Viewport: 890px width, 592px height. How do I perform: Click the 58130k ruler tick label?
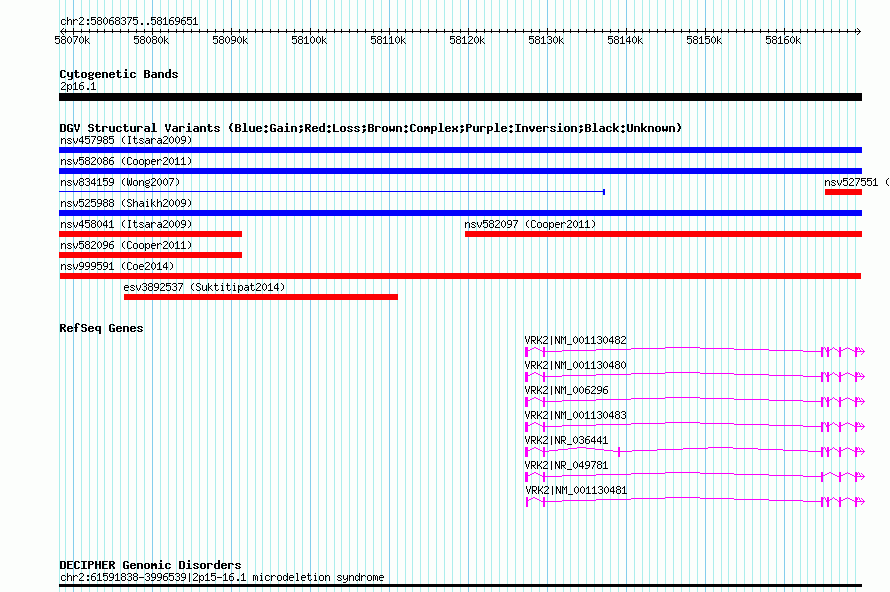(546, 41)
